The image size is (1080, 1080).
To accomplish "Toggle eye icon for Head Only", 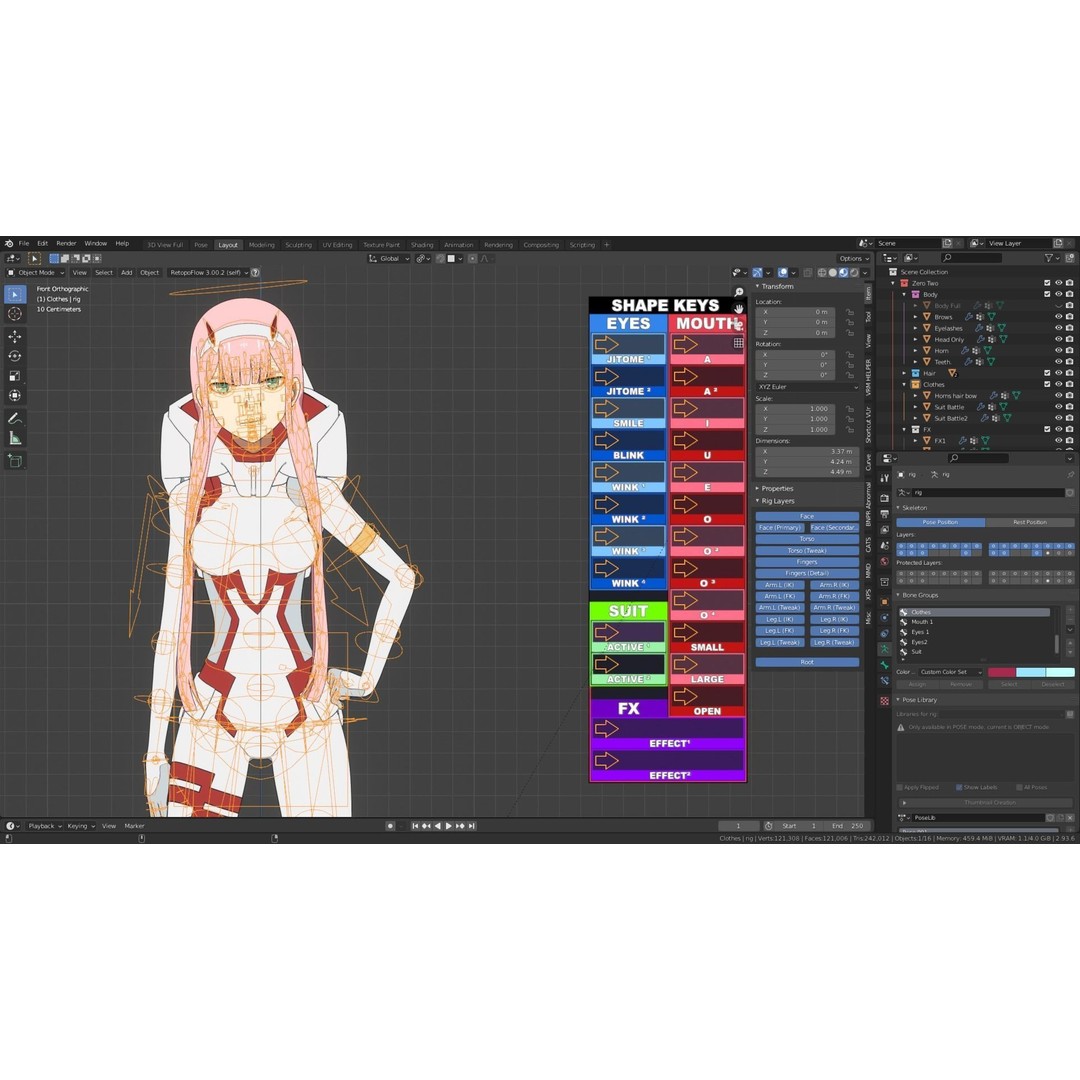I will pos(1059,339).
